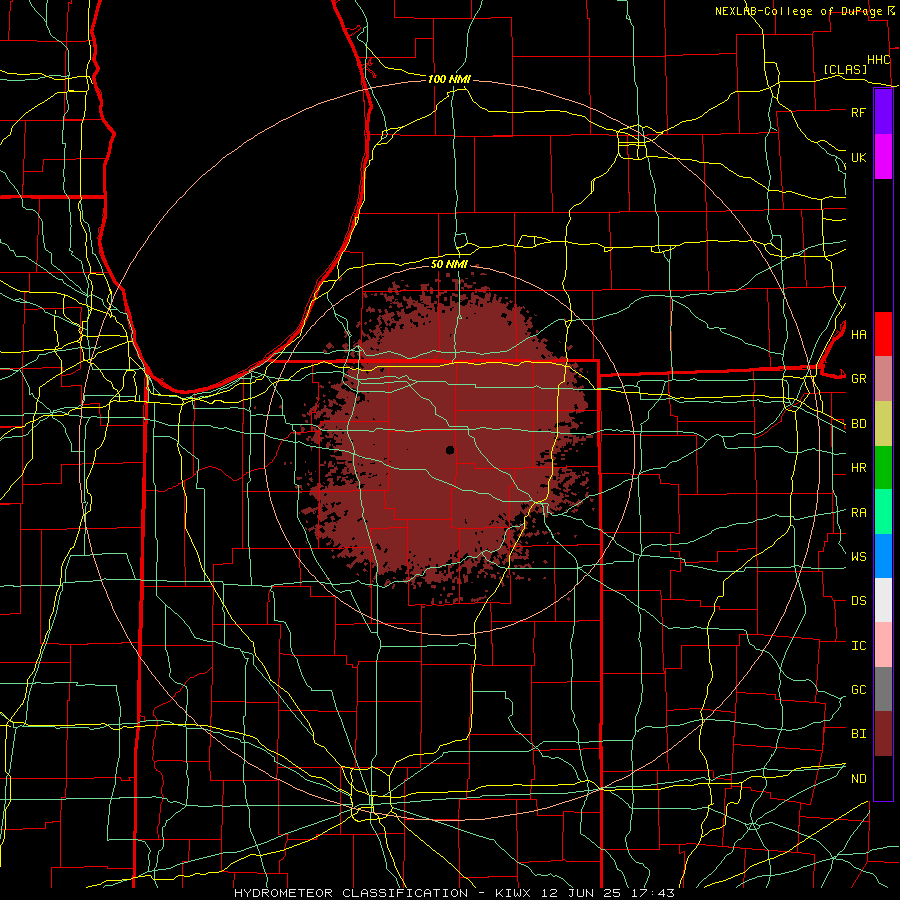The image size is (900, 900).
Task: Click the GC legend label
Action: tap(858, 690)
